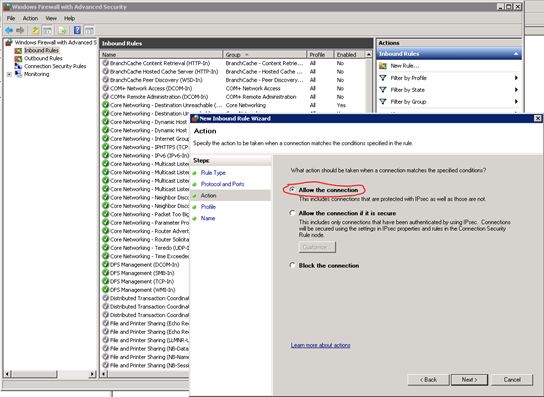
Task: Click the tree pane horizontal scrollbar track
Action: [x=73, y=374]
